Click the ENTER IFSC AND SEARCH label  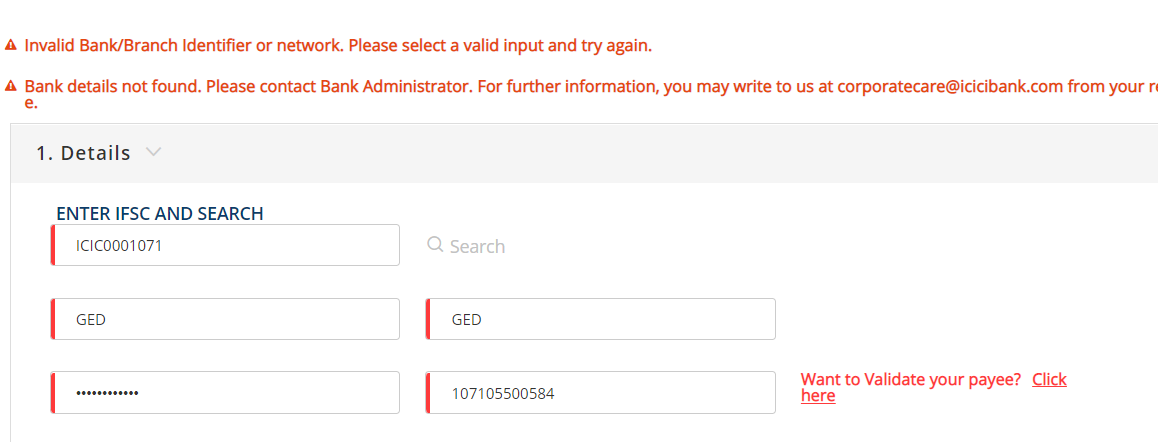[x=160, y=214]
